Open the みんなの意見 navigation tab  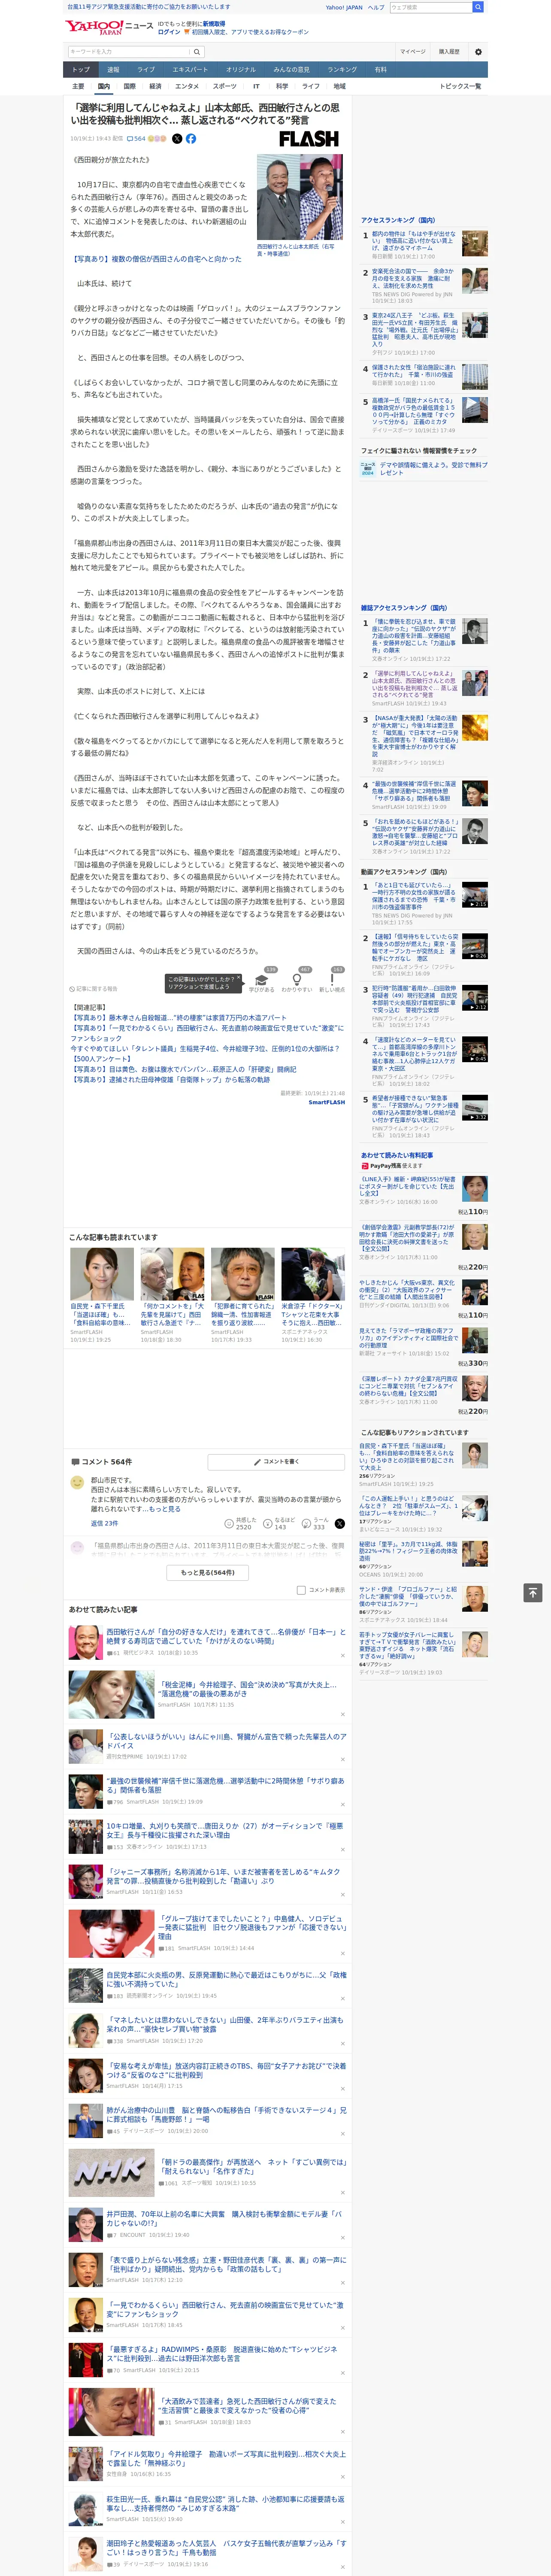[x=292, y=70]
